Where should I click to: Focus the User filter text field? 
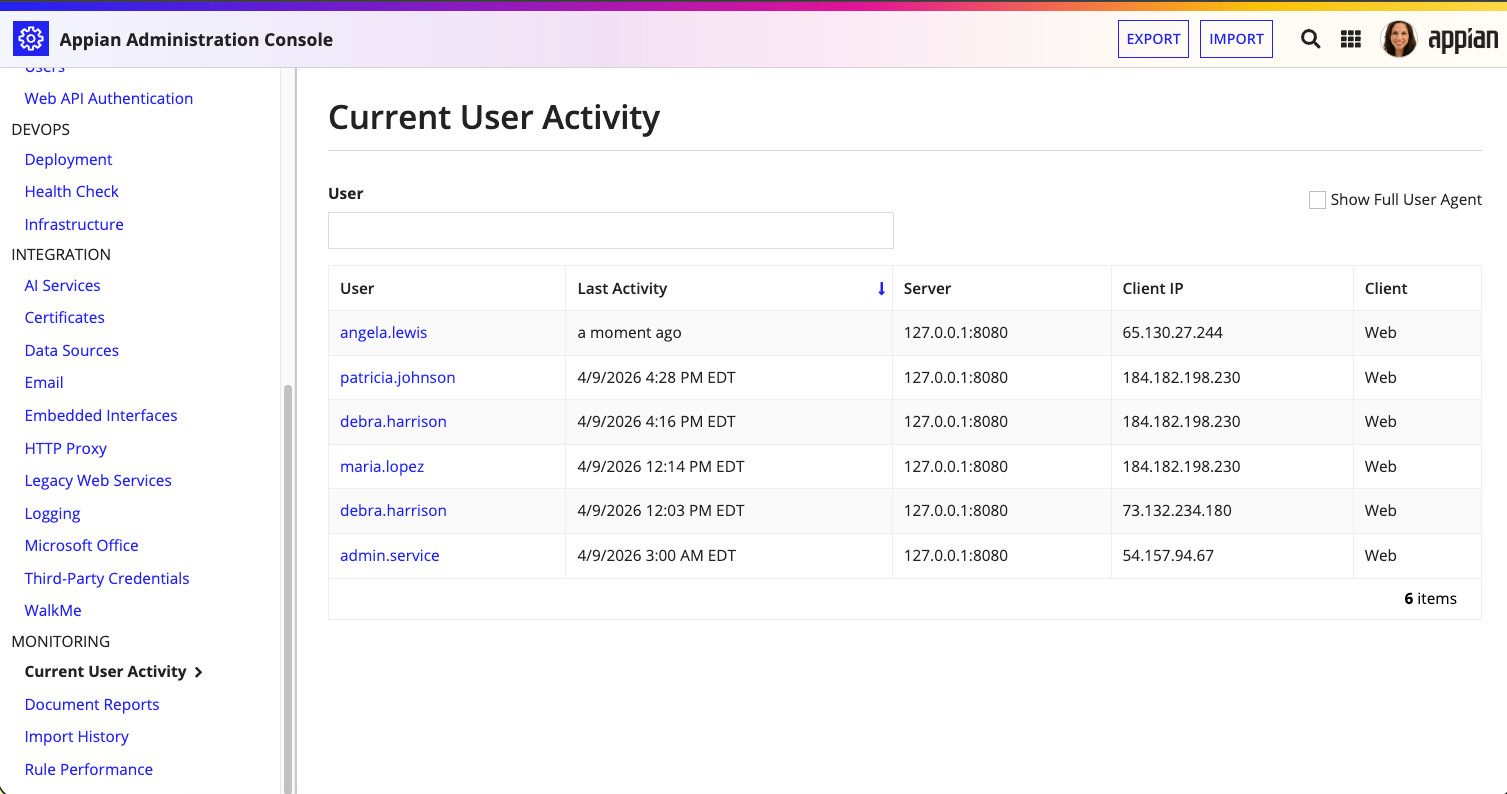pos(610,230)
